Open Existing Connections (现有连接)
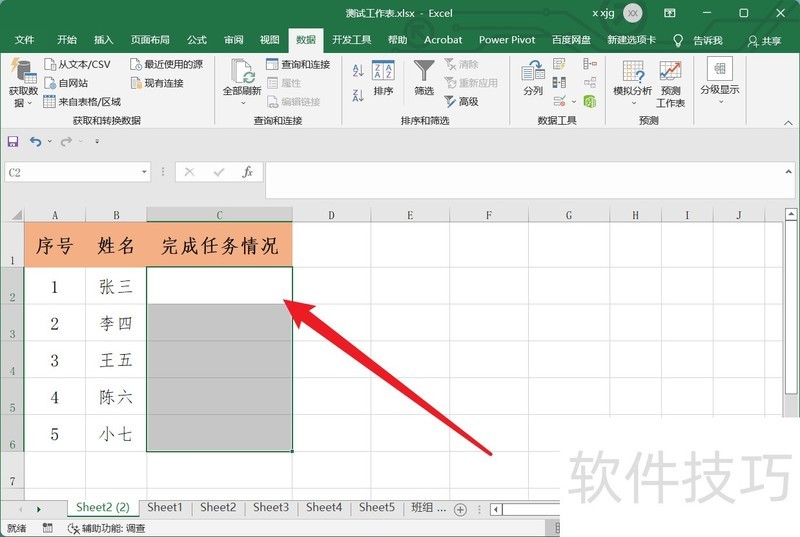Image resolution: width=800 pixels, height=537 pixels. click(x=157, y=83)
